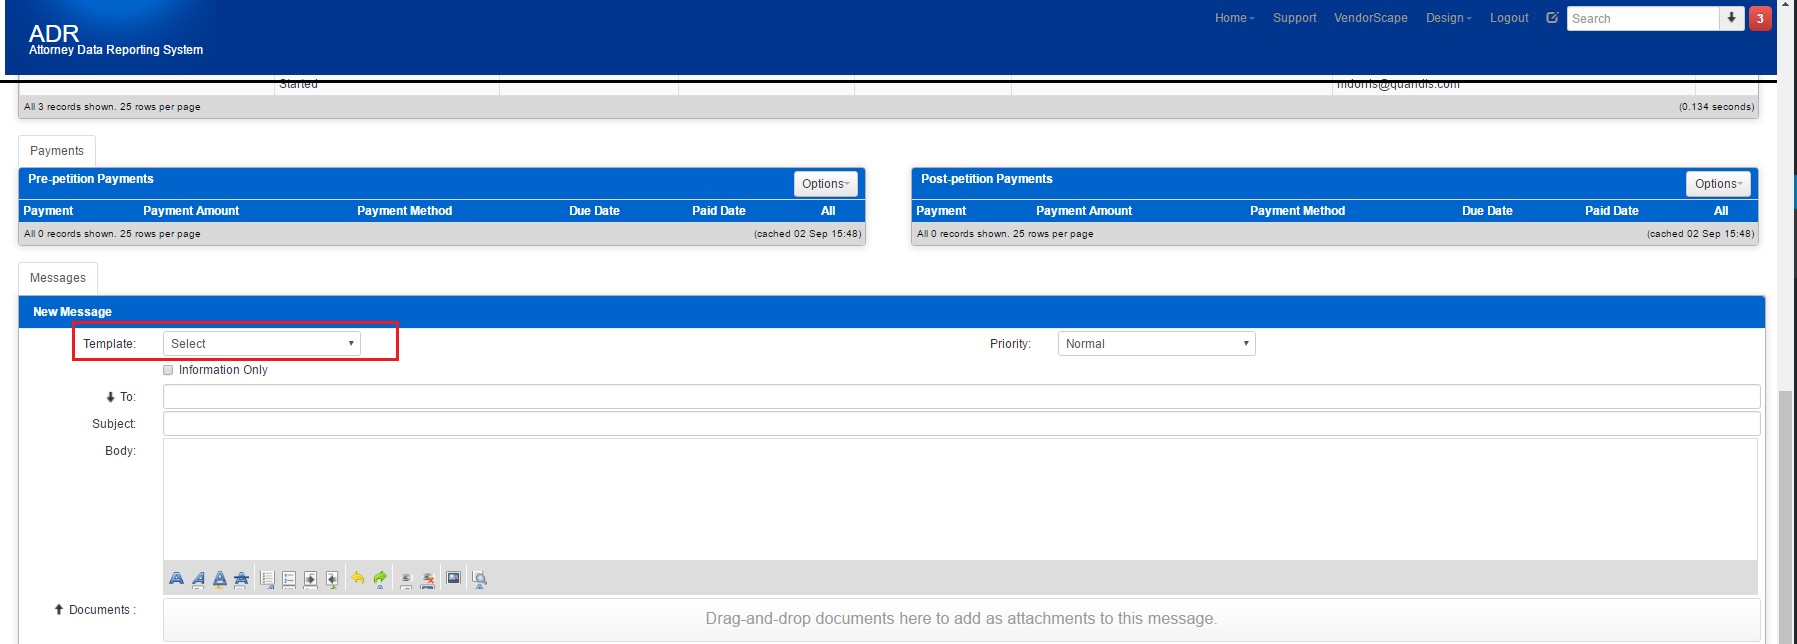1797x644 pixels.
Task: Open Post-petition Payments Options dropdown
Action: [1719, 184]
